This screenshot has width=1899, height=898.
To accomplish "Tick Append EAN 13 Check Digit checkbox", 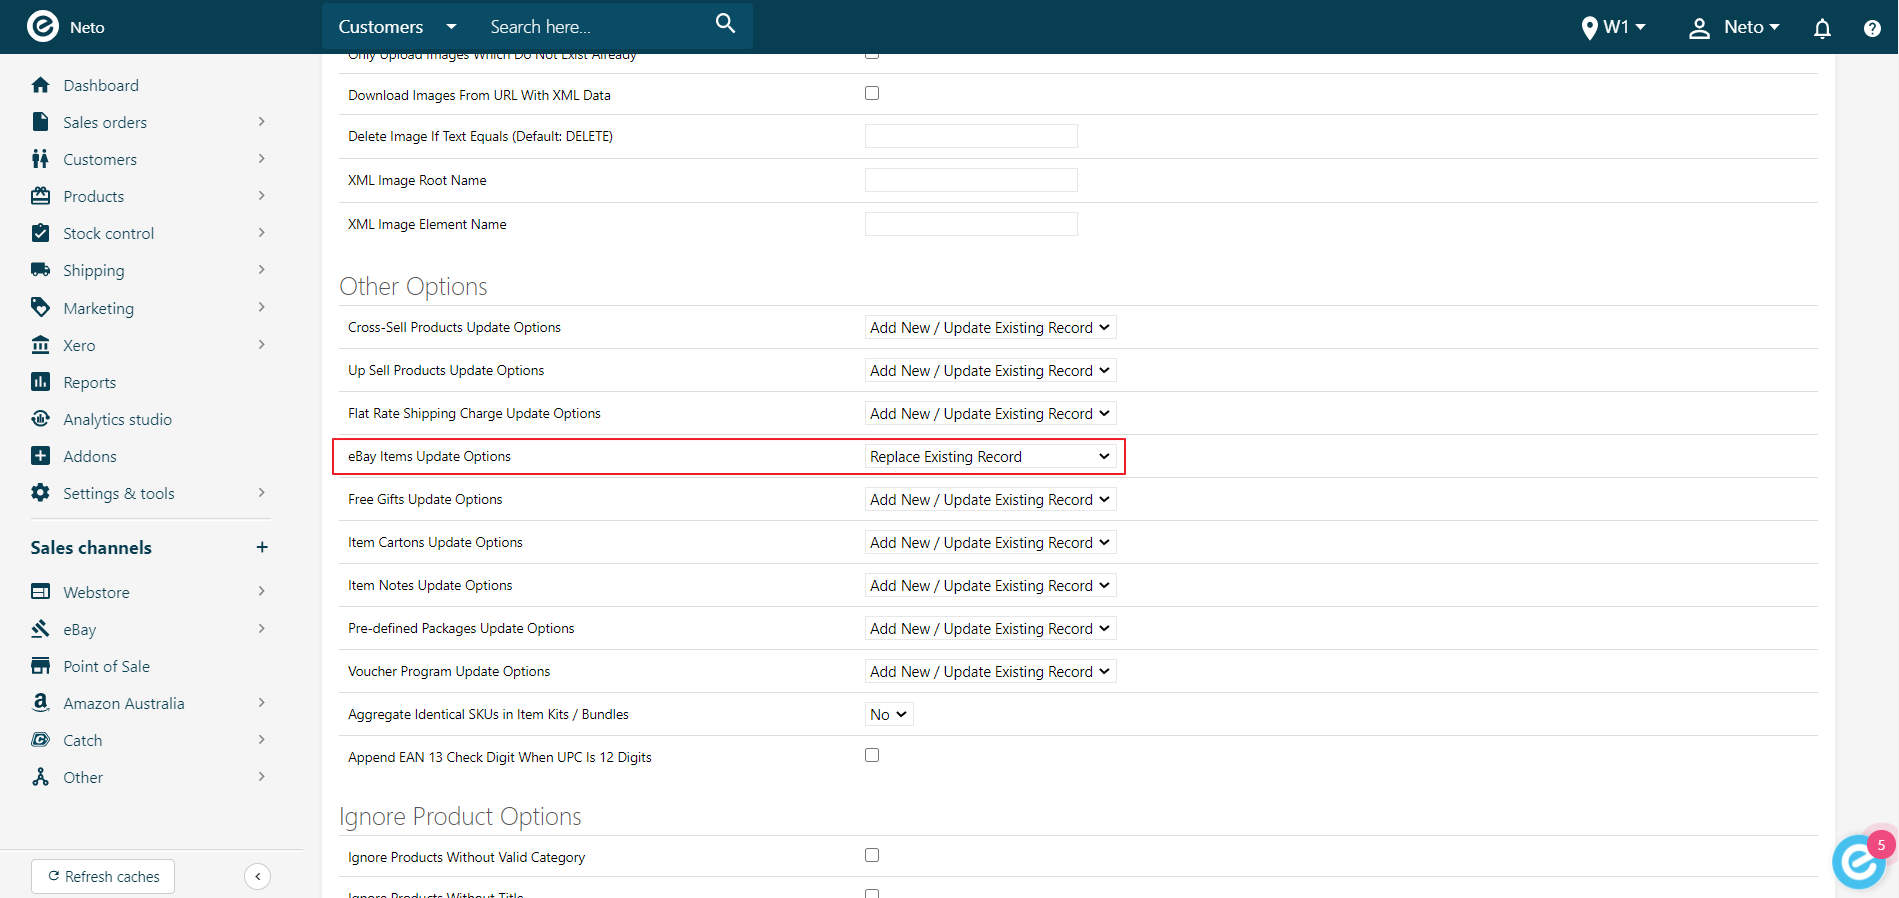I will (872, 755).
